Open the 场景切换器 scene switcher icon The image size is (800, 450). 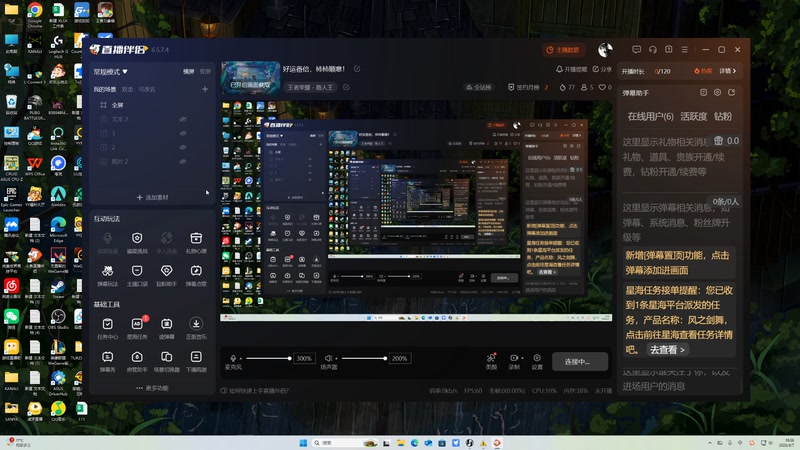coord(166,357)
